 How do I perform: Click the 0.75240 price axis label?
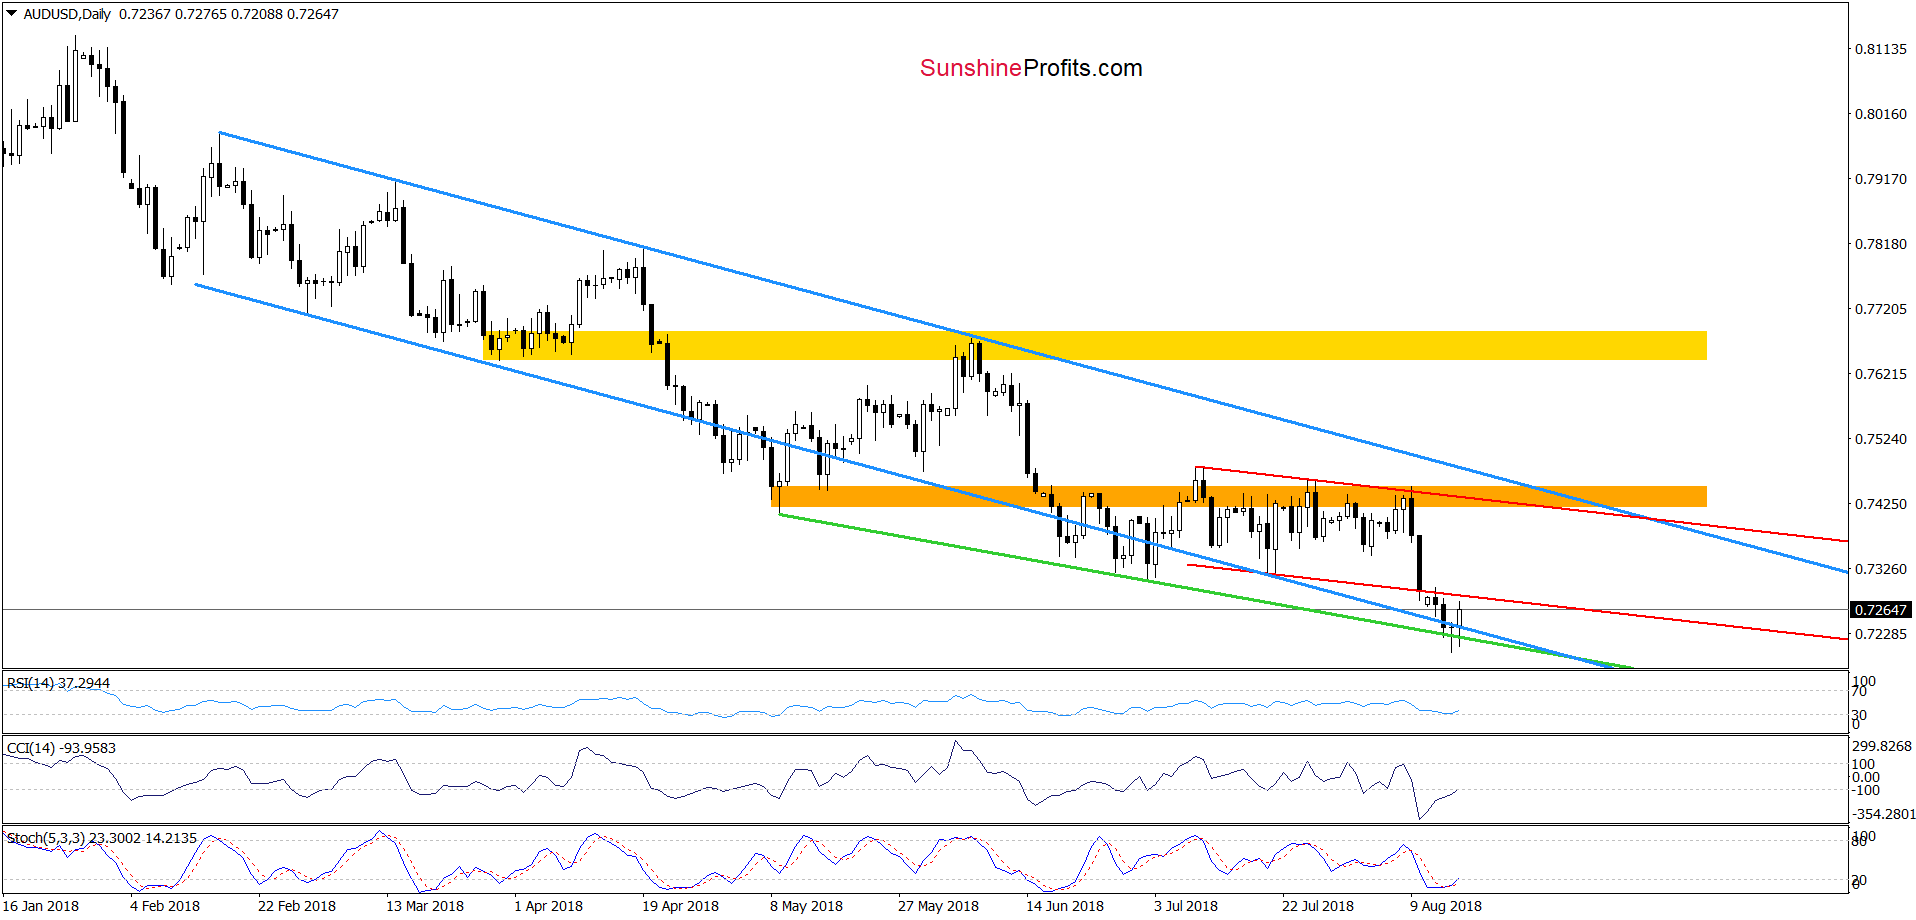(1881, 439)
